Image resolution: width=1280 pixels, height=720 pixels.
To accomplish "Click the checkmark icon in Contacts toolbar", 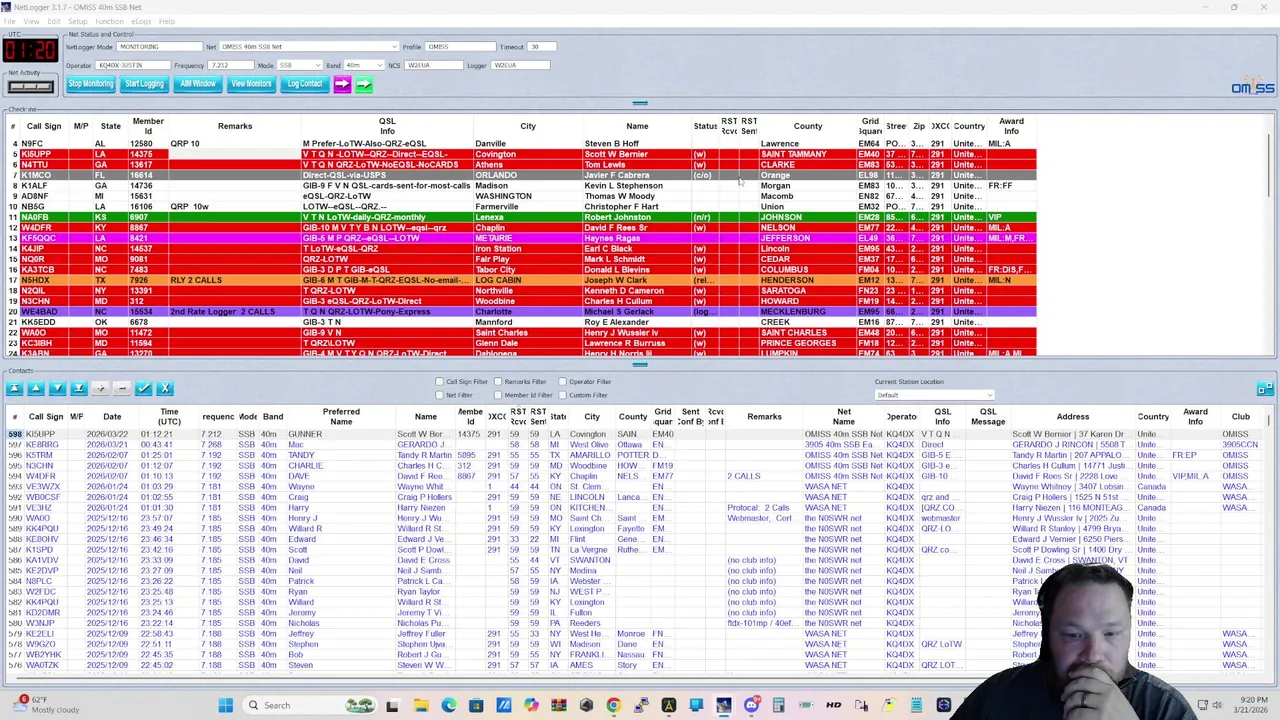I will (x=143, y=388).
